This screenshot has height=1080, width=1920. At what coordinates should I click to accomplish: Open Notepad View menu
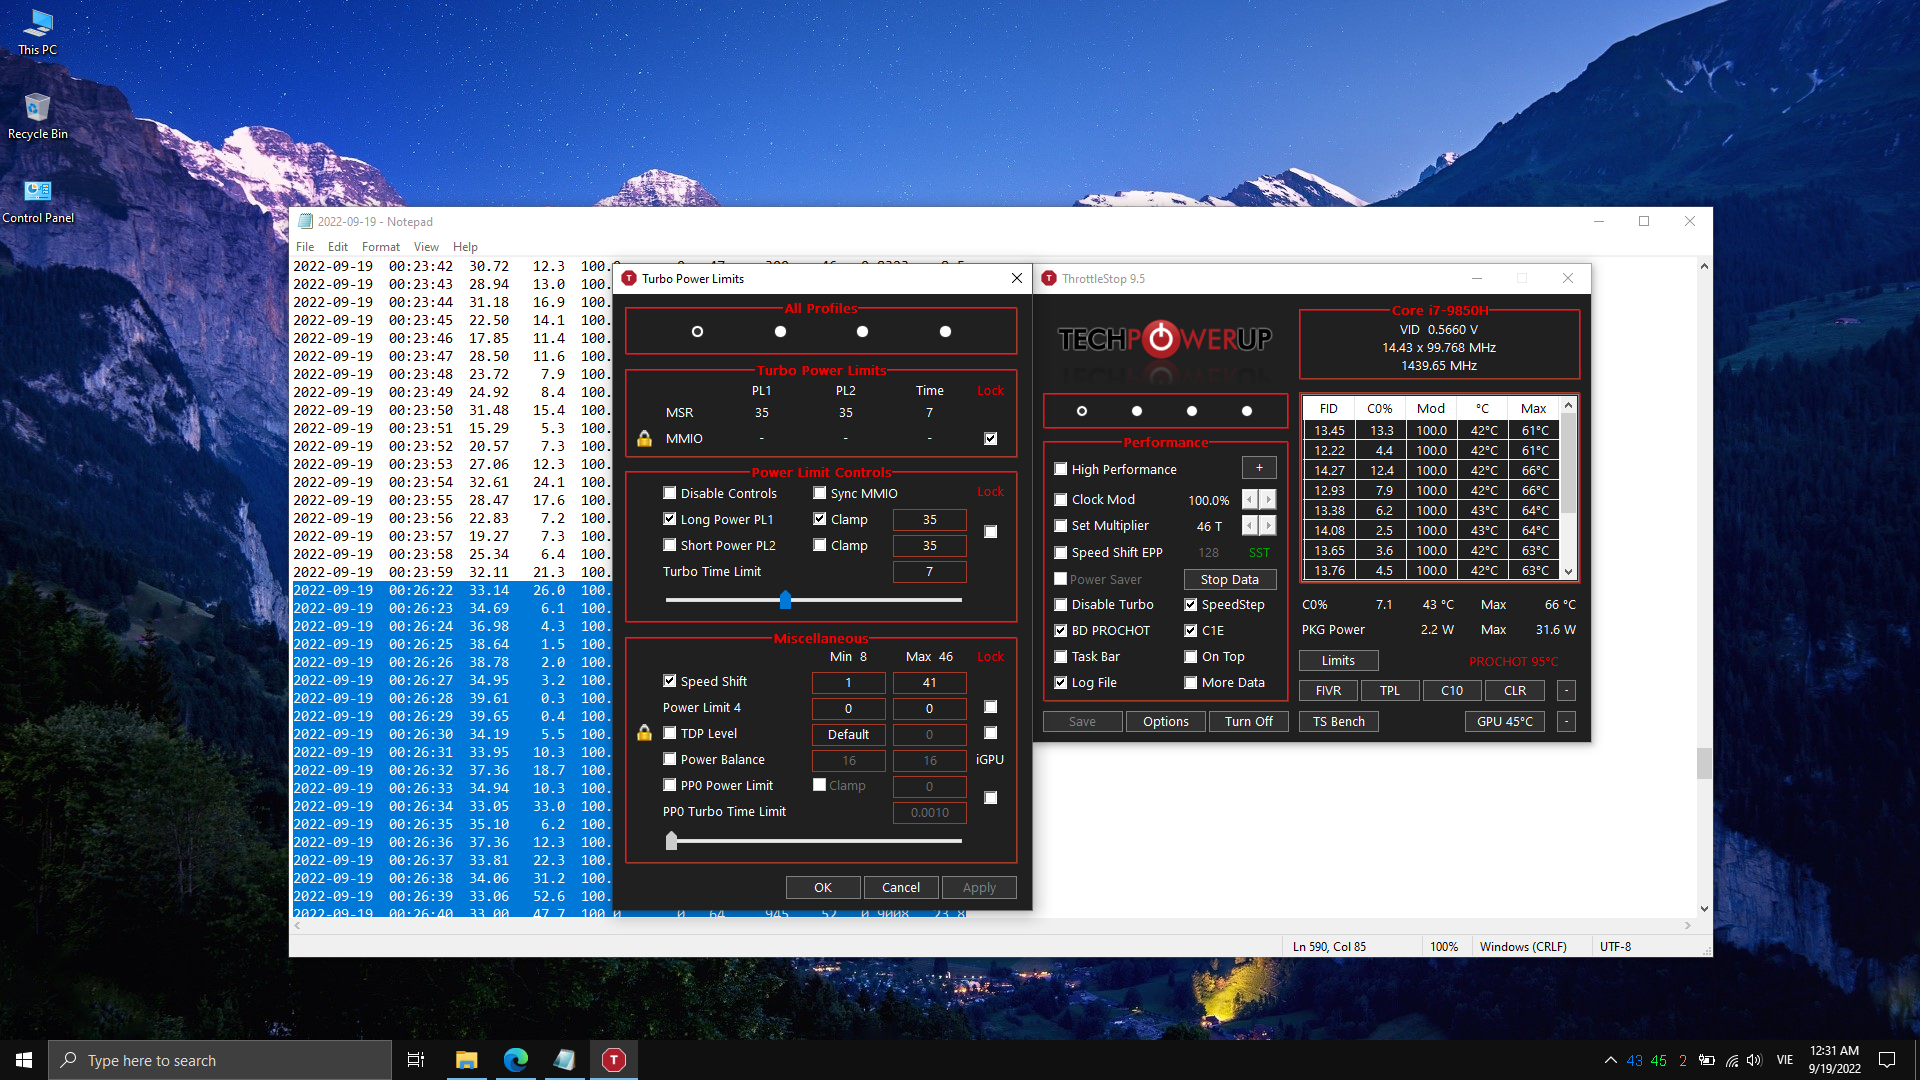[426, 247]
